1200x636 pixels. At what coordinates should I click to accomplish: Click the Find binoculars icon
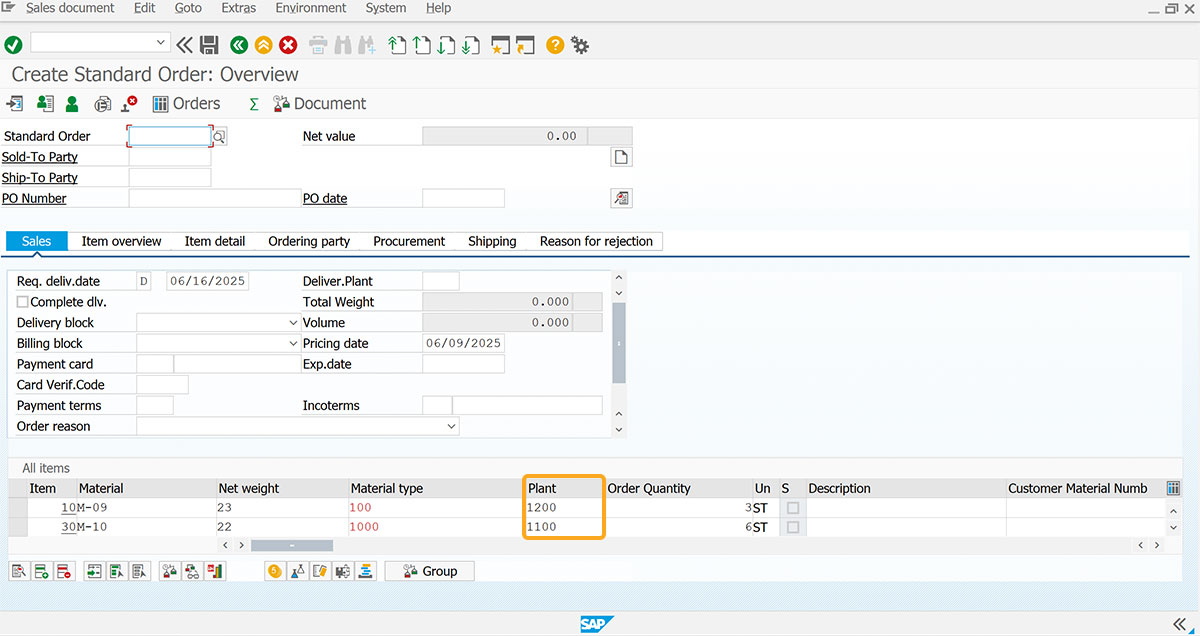click(x=342, y=44)
